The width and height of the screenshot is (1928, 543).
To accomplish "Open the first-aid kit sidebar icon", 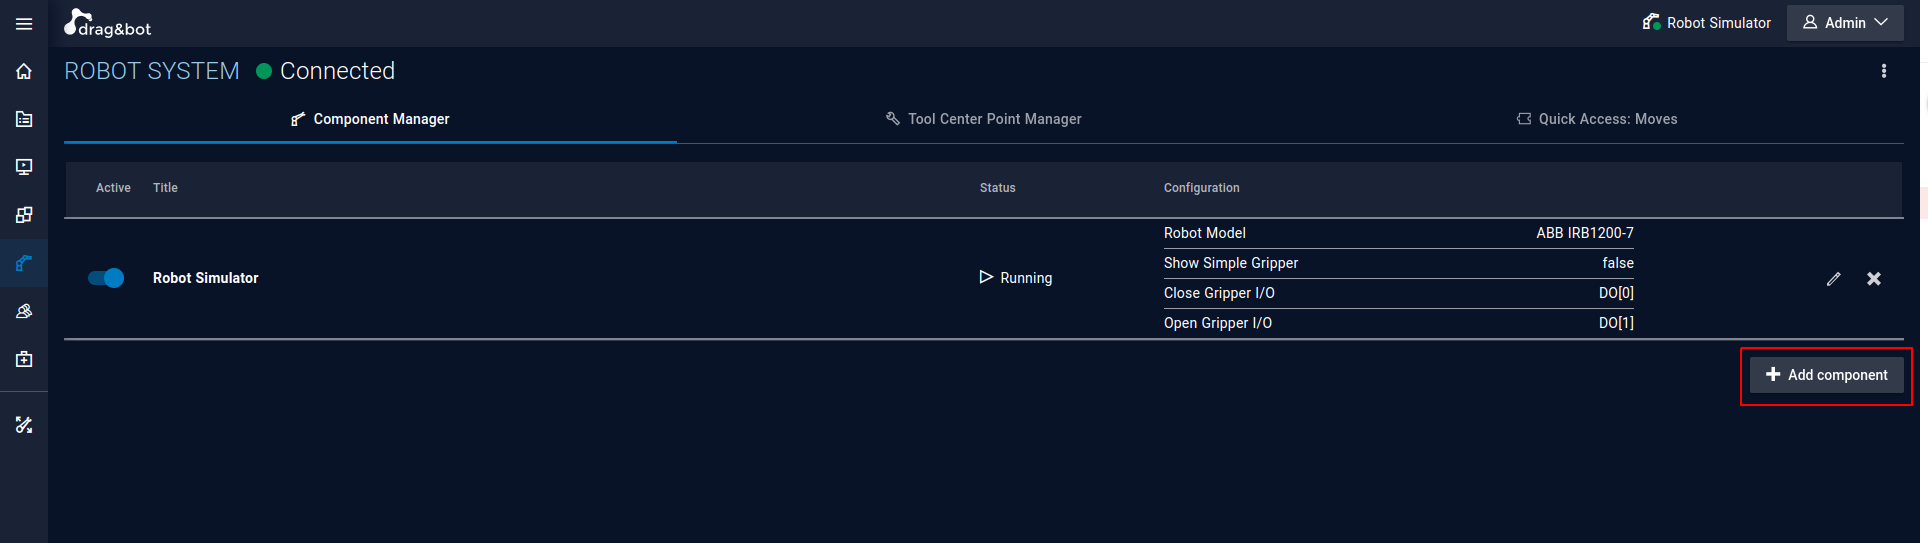I will click(24, 359).
